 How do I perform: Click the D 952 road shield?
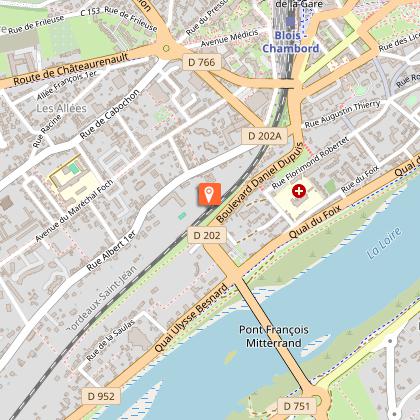coord(101,396)
